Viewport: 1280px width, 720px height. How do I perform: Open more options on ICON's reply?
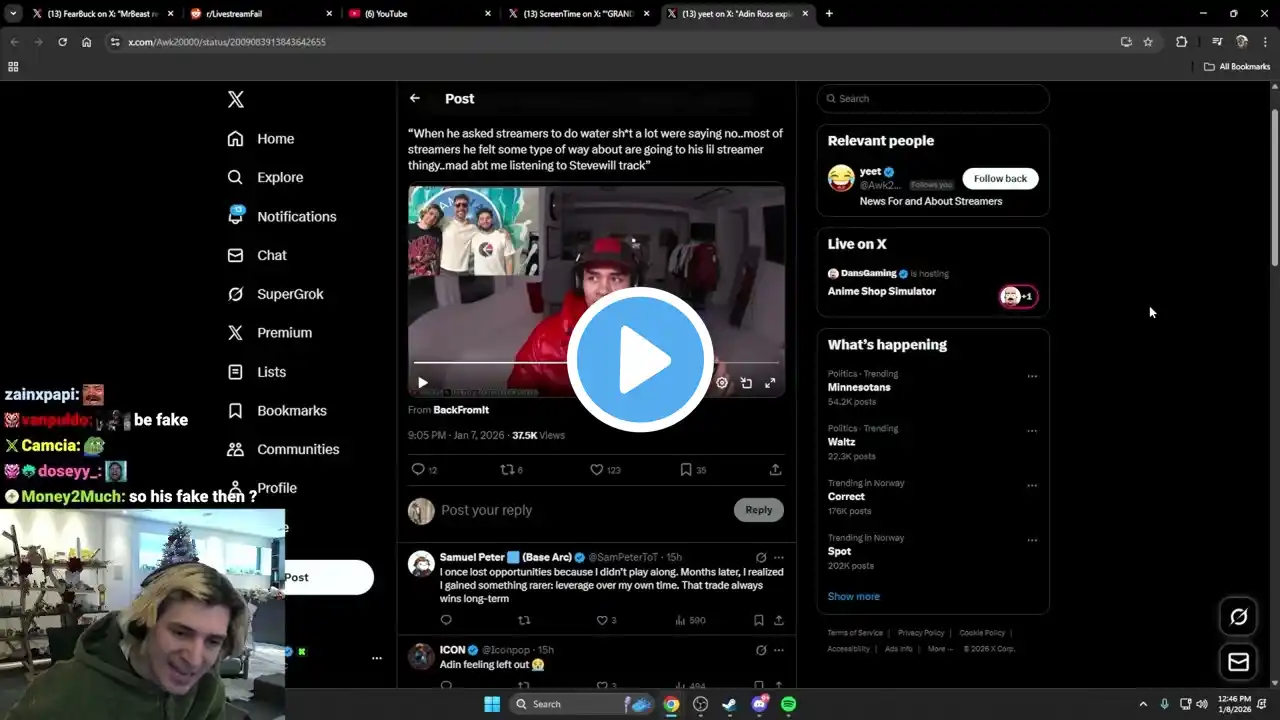[x=779, y=650]
